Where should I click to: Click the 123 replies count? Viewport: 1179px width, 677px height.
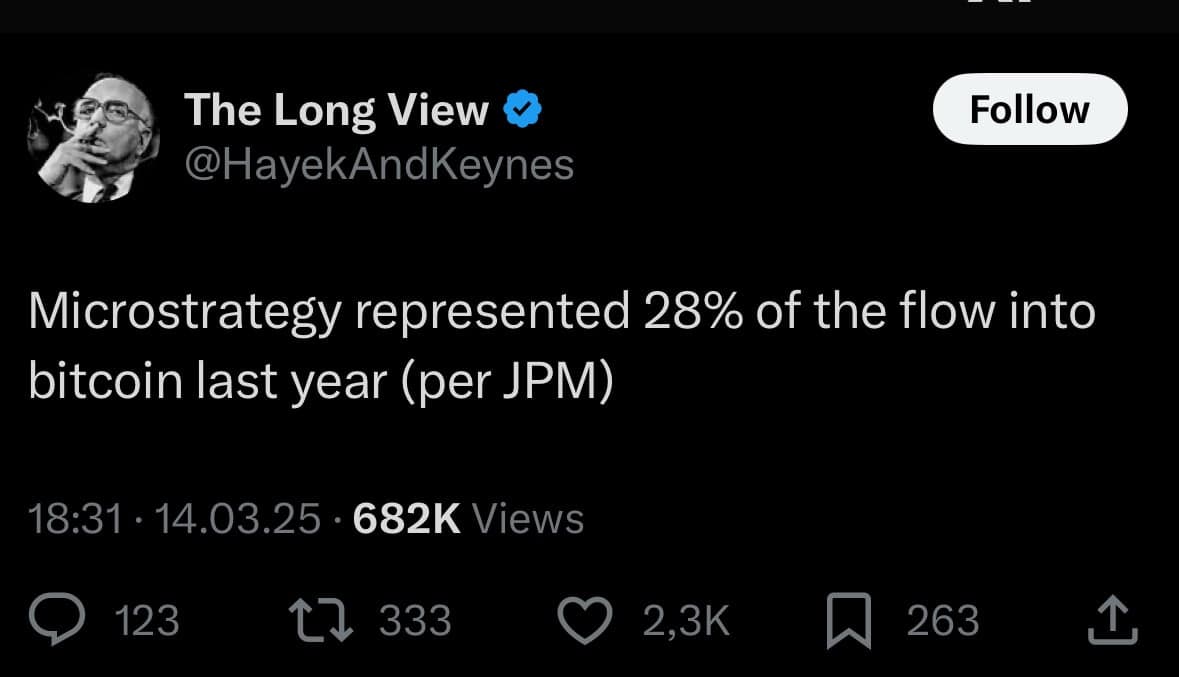click(148, 621)
